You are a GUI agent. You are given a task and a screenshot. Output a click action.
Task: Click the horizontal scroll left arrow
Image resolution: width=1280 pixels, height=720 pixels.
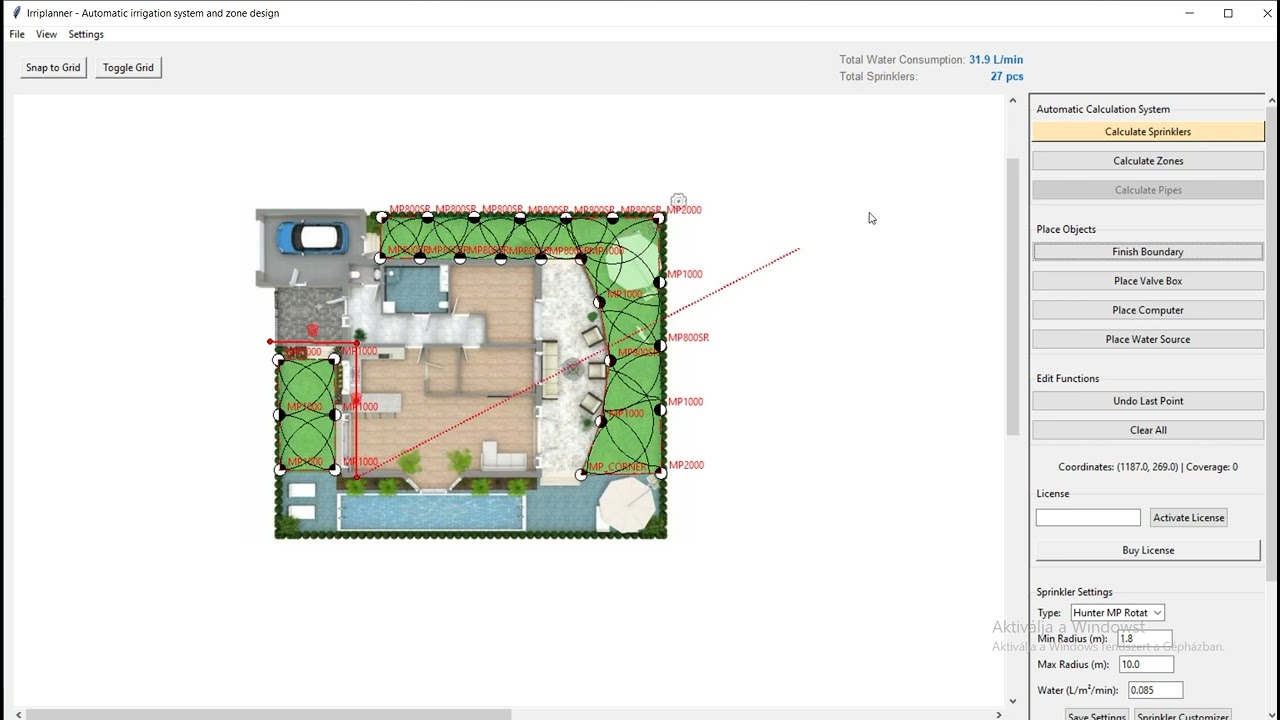(x=18, y=714)
